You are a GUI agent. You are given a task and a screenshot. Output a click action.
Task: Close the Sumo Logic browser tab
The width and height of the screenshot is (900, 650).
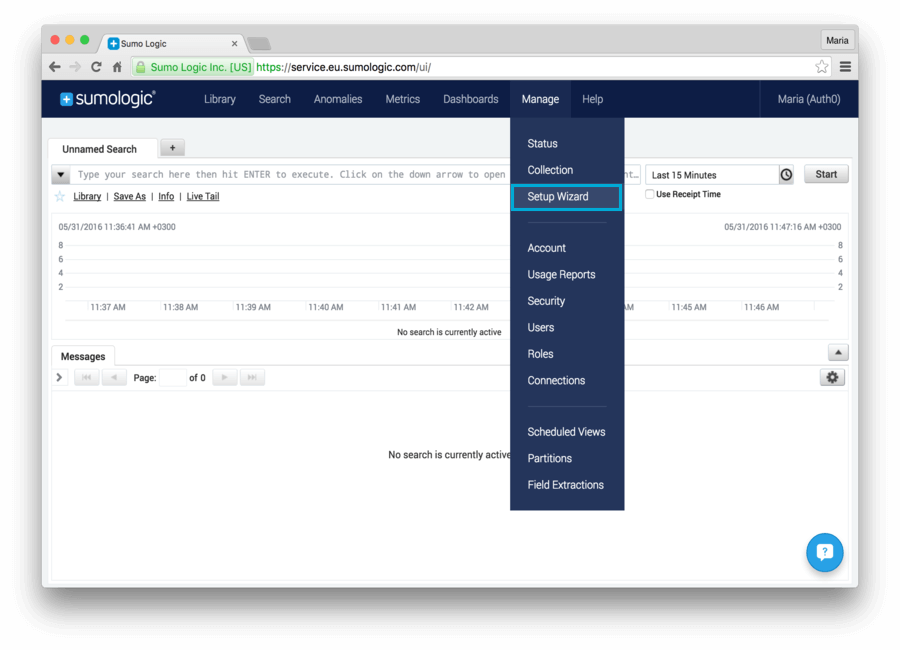click(234, 44)
